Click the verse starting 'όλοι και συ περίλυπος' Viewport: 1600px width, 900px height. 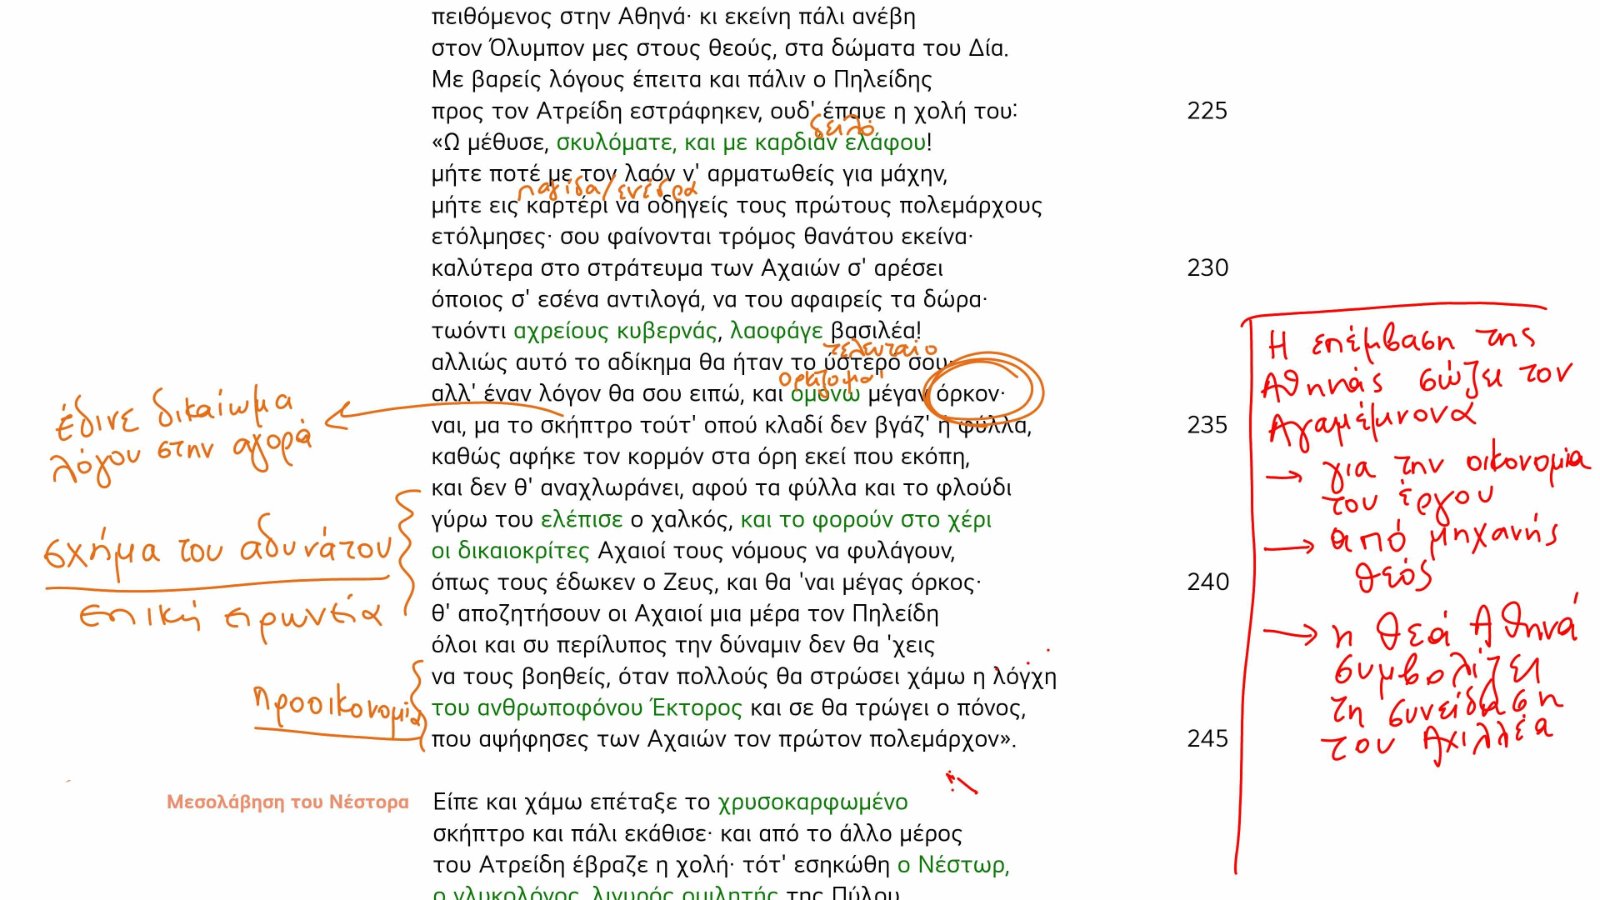click(x=684, y=645)
